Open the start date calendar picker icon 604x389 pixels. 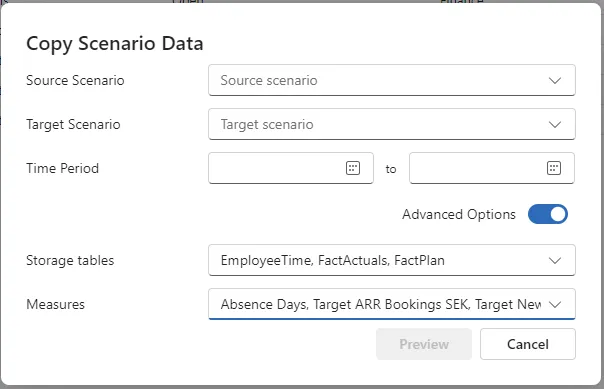click(353, 168)
